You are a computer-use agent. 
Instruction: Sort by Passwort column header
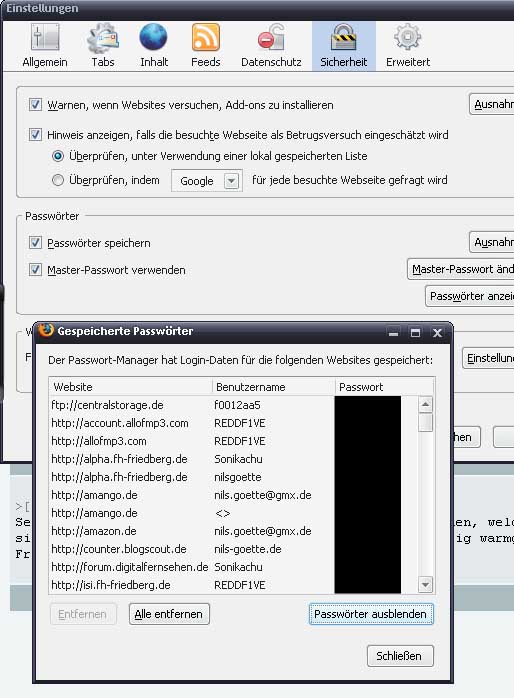[x=384, y=387]
